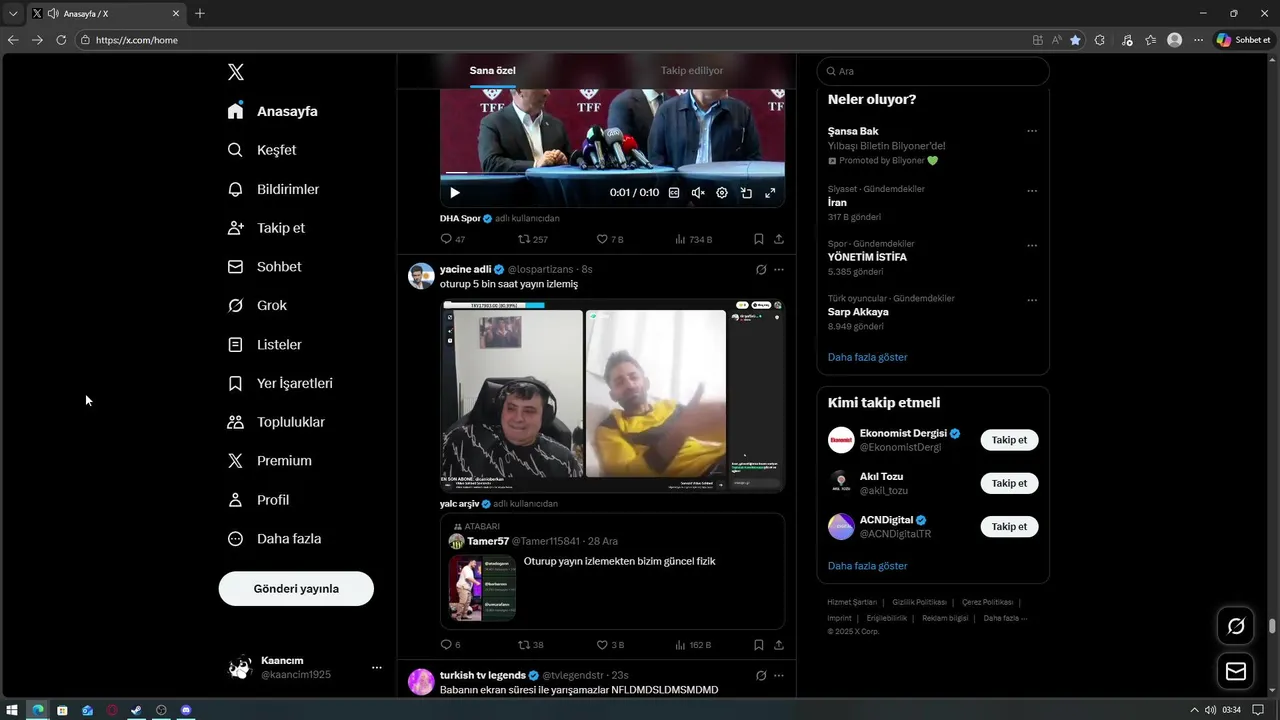Click Daha fazla göster under who to follow
The height and width of the screenshot is (720, 1280).
click(867, 566)
